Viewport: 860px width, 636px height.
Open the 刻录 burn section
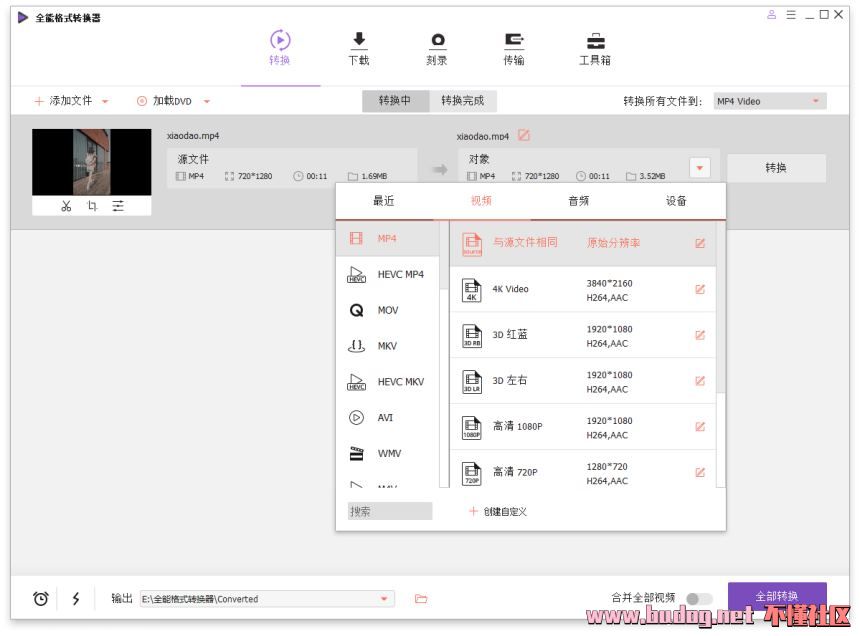click(x=436, y=48)
